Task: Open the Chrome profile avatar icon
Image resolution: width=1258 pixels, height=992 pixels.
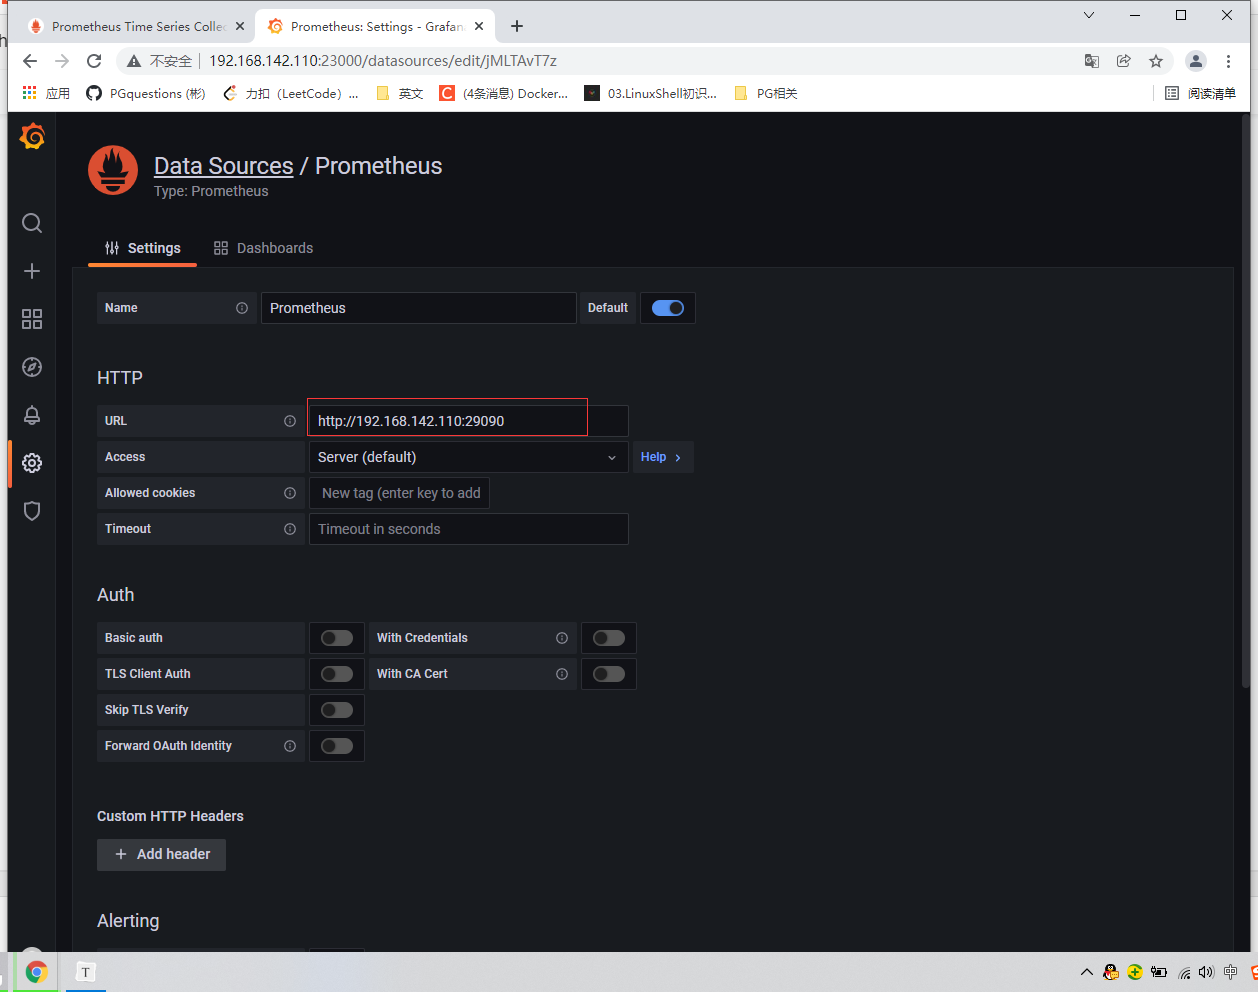Action: pos(1196,61)
